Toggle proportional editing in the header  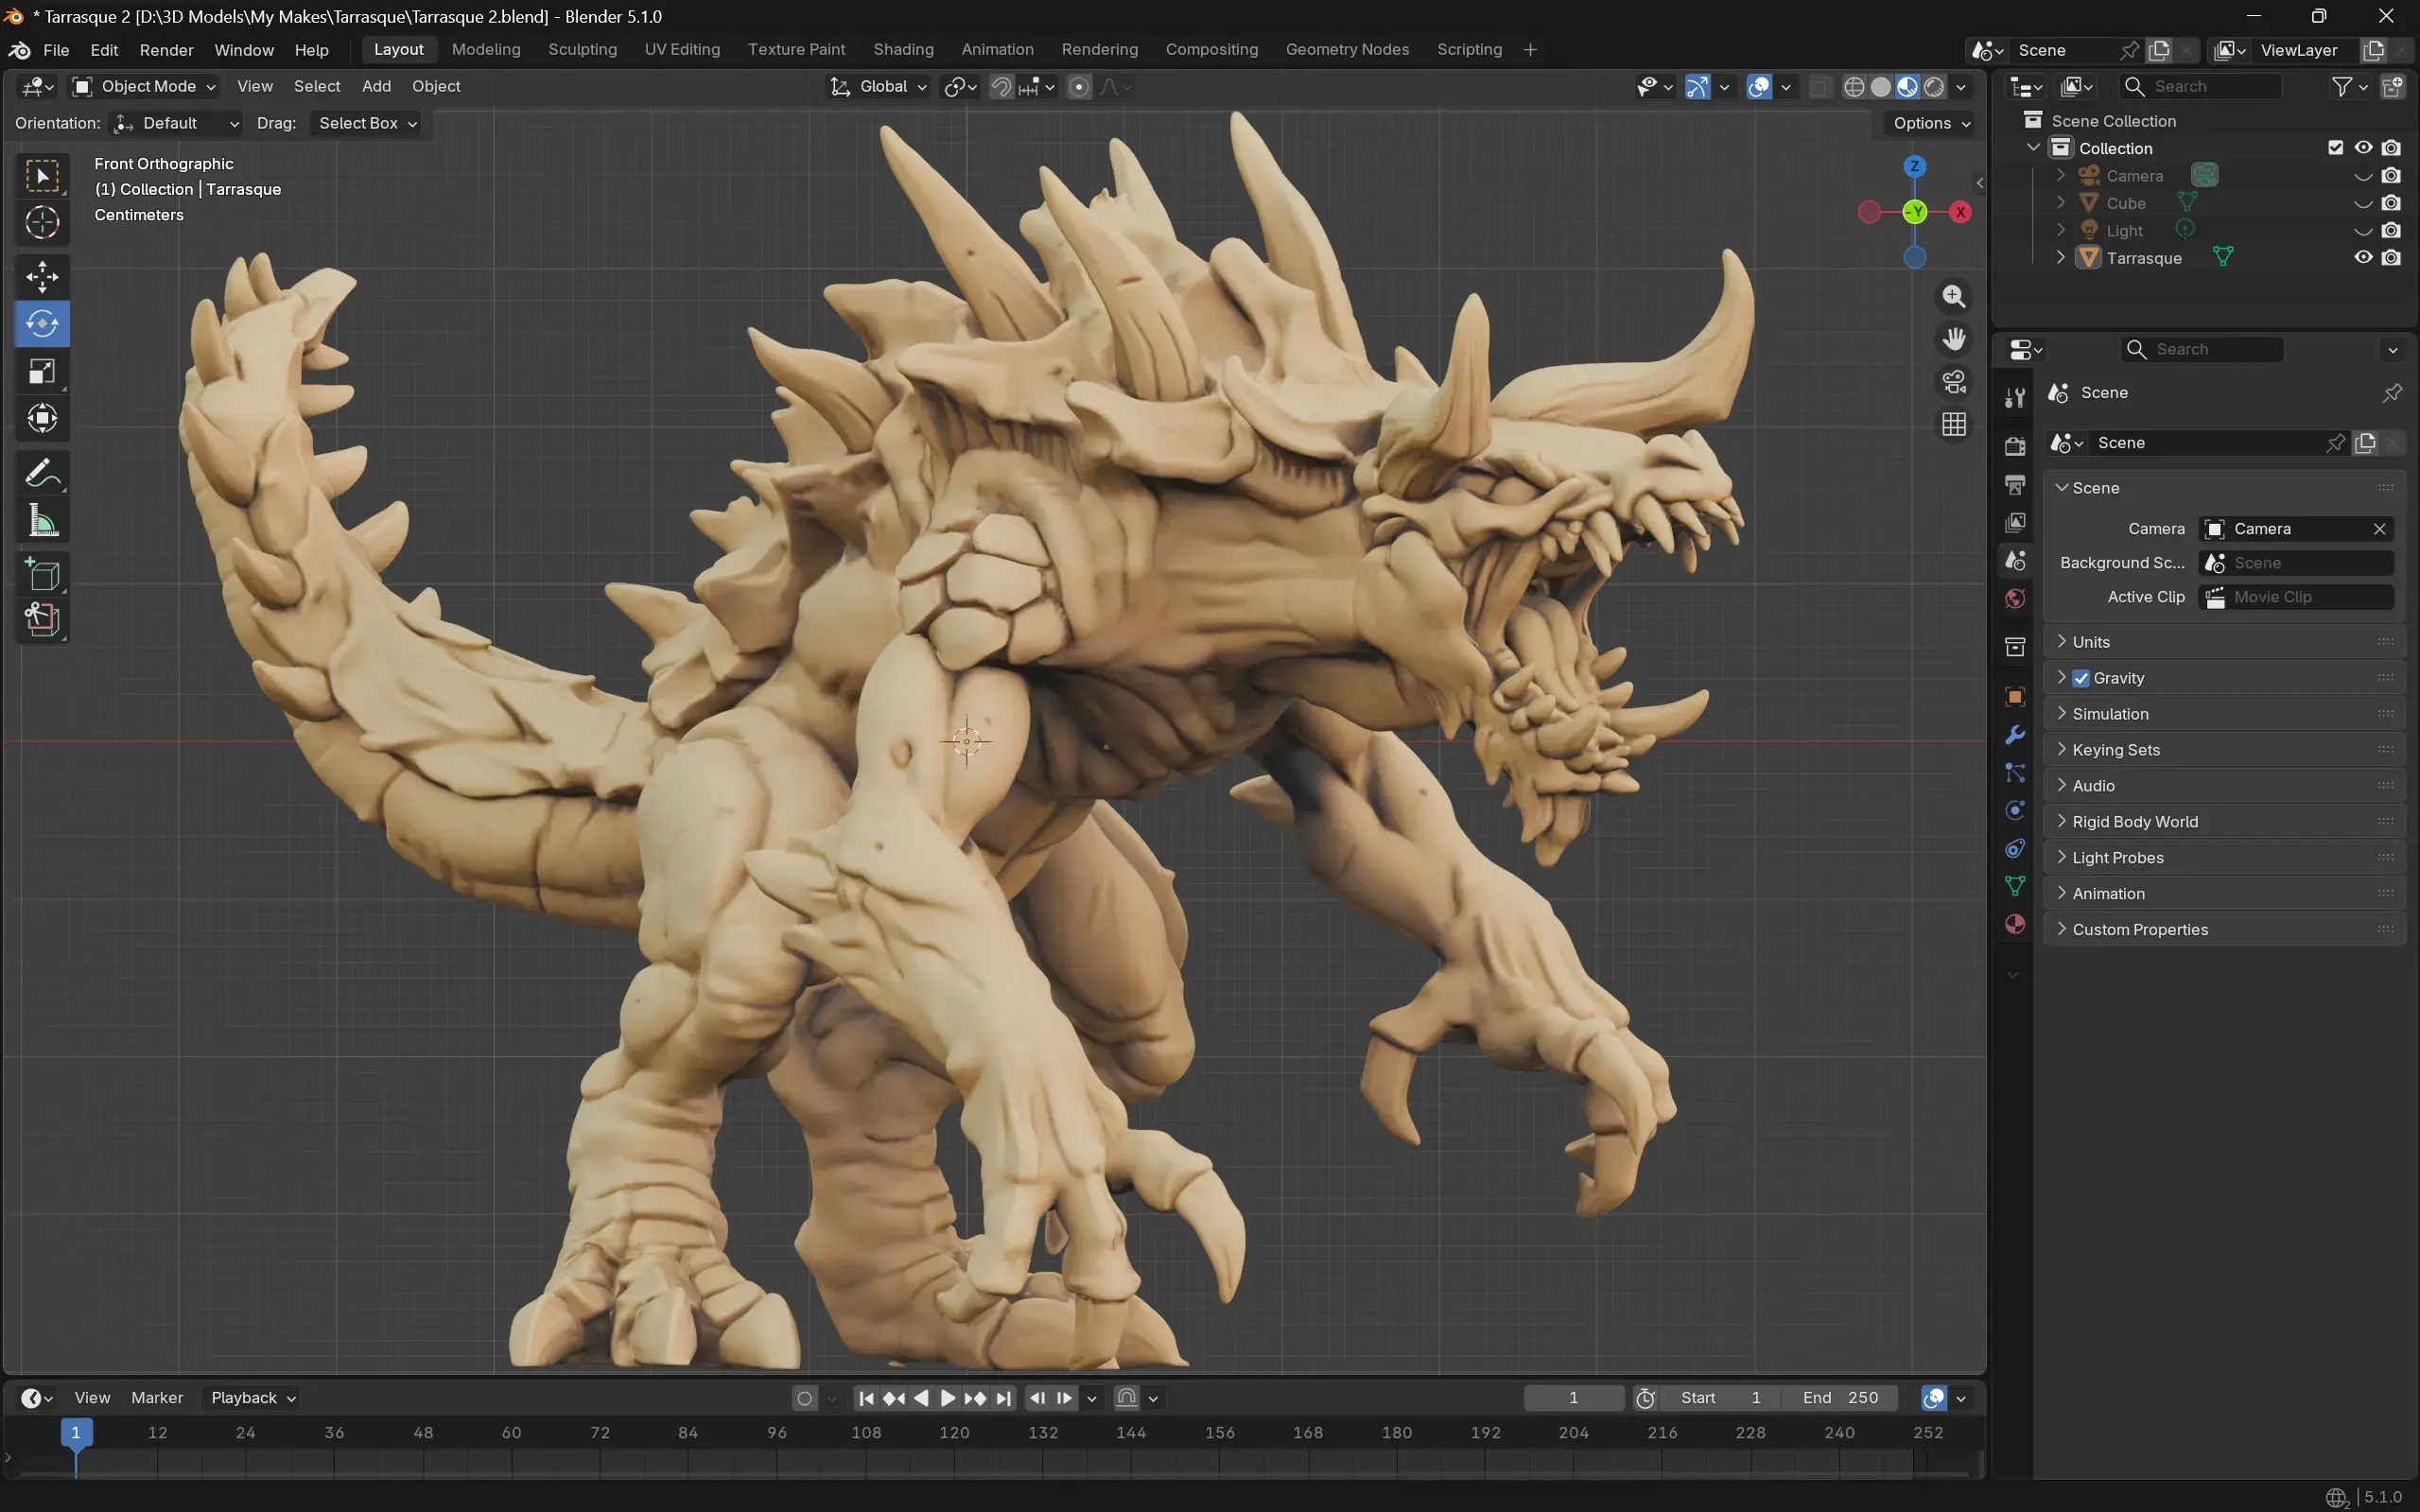(x=1079, y=87)
